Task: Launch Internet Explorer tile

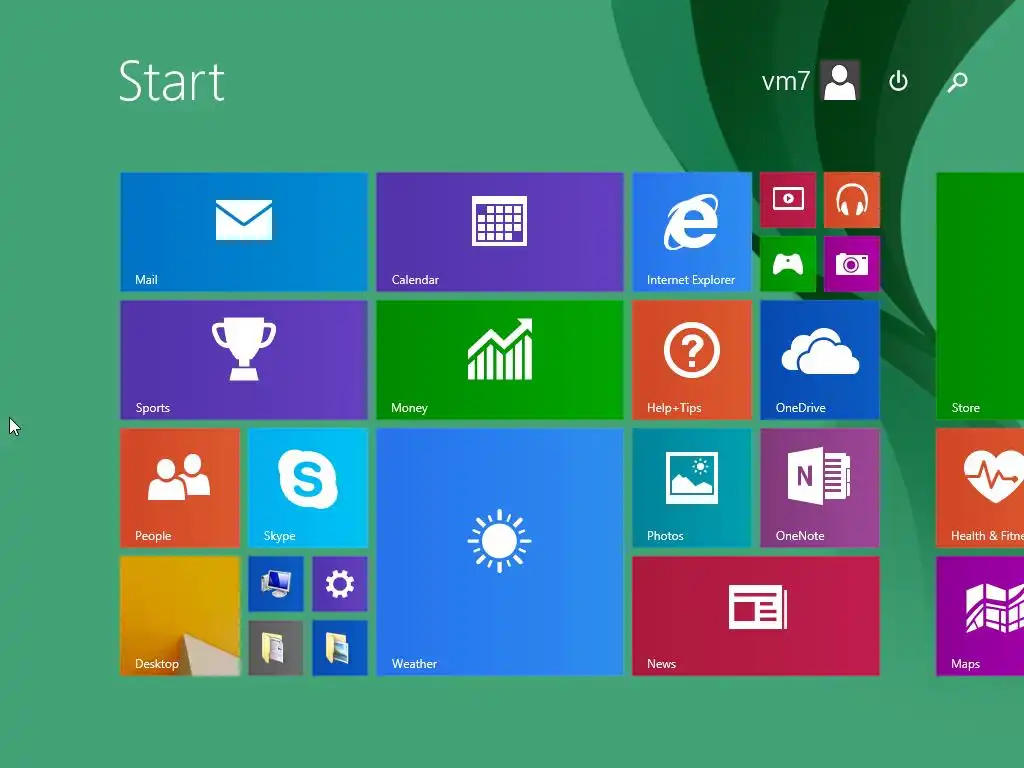Action: coord(692,232)
